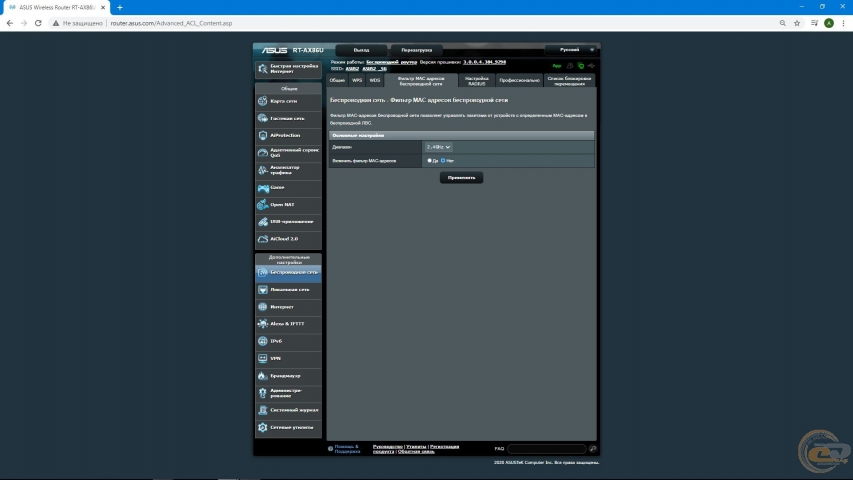Open the roaming block list tab
The image size is (853, 480).
[569, 81]
